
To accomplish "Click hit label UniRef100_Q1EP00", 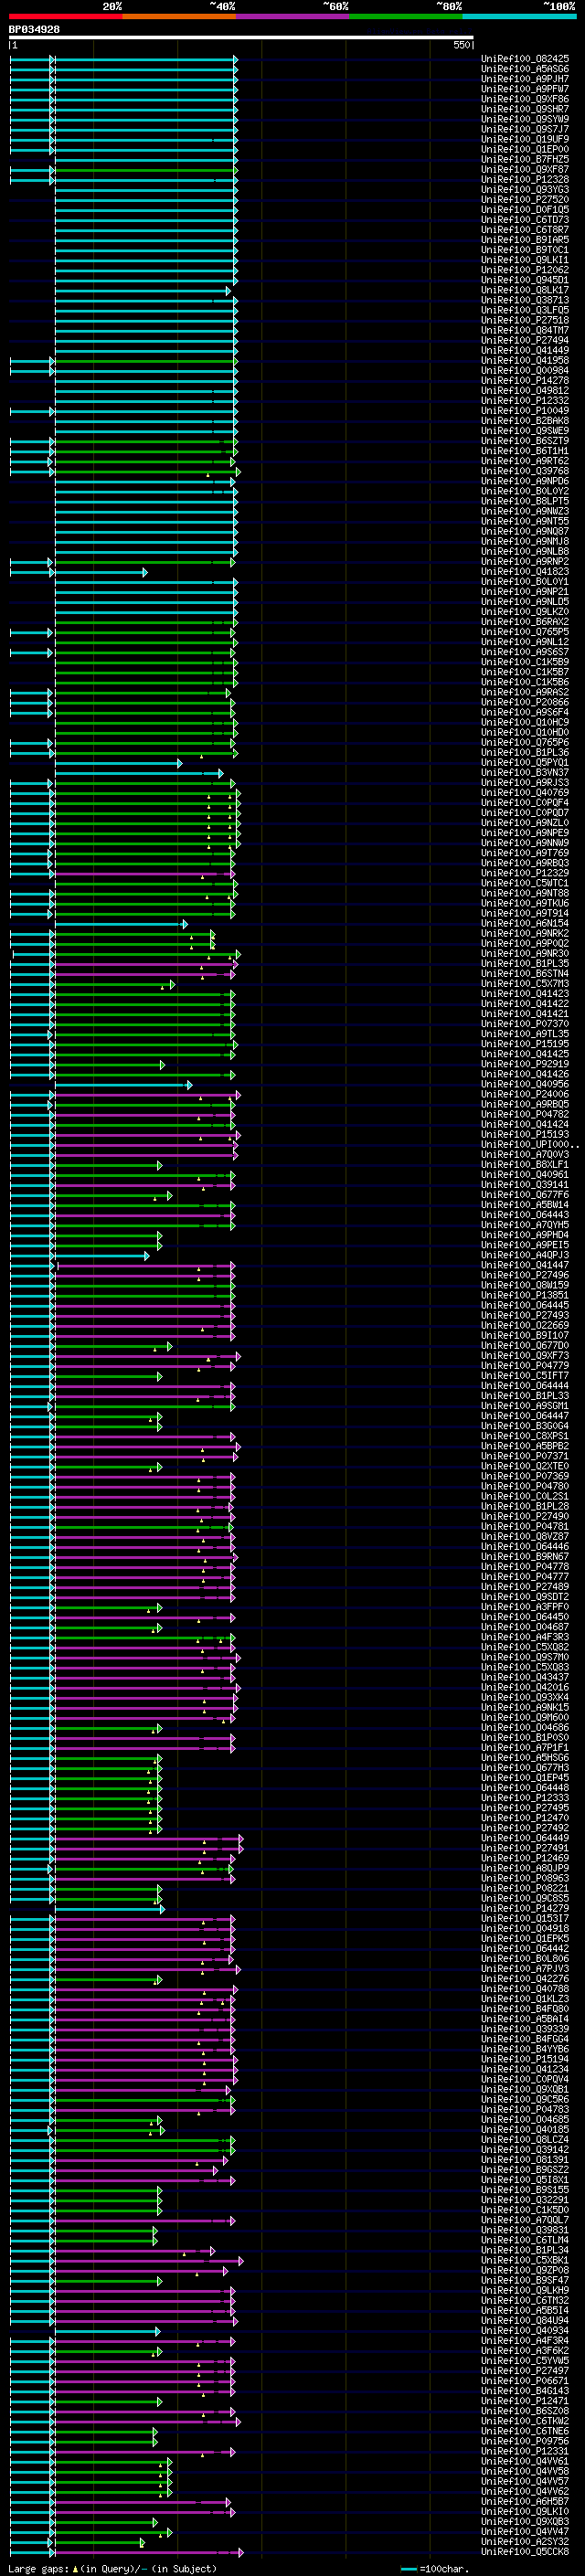I will [x=525, y=149].
